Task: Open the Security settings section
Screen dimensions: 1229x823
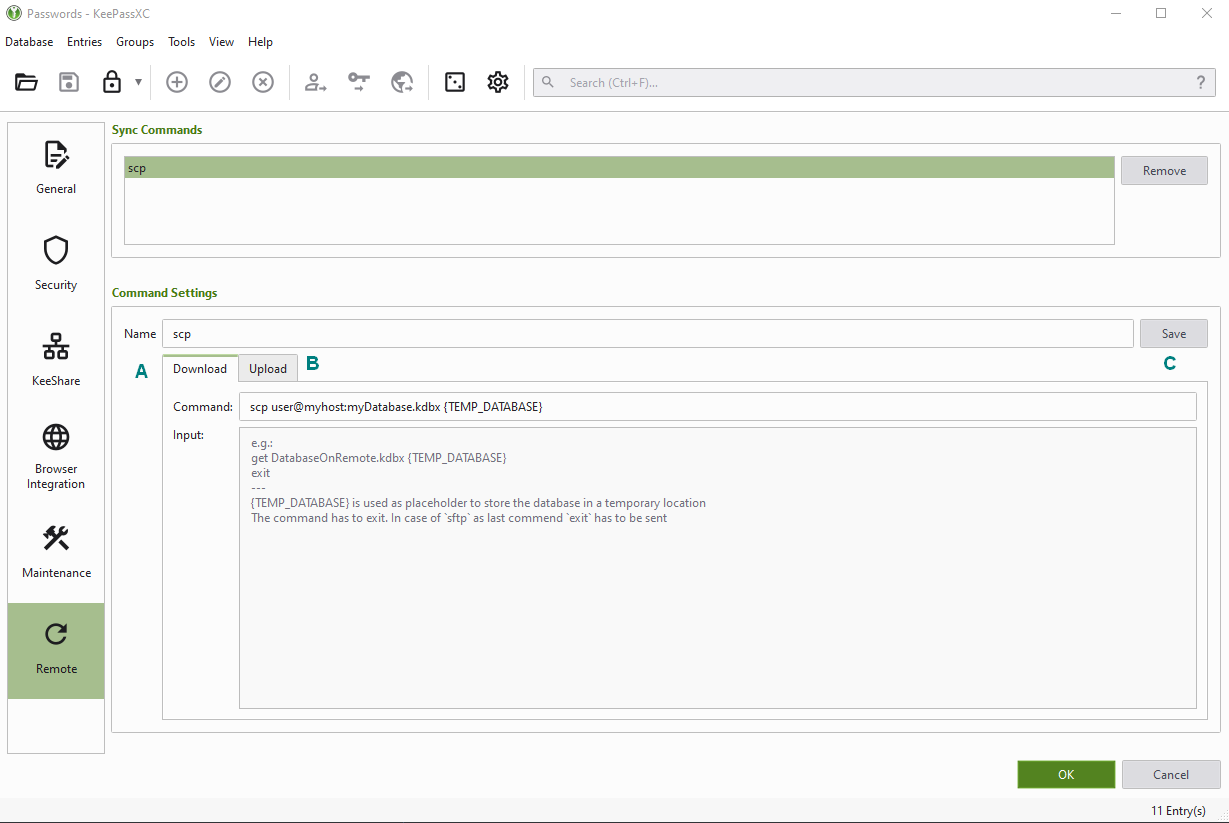Action: point(56,264)
